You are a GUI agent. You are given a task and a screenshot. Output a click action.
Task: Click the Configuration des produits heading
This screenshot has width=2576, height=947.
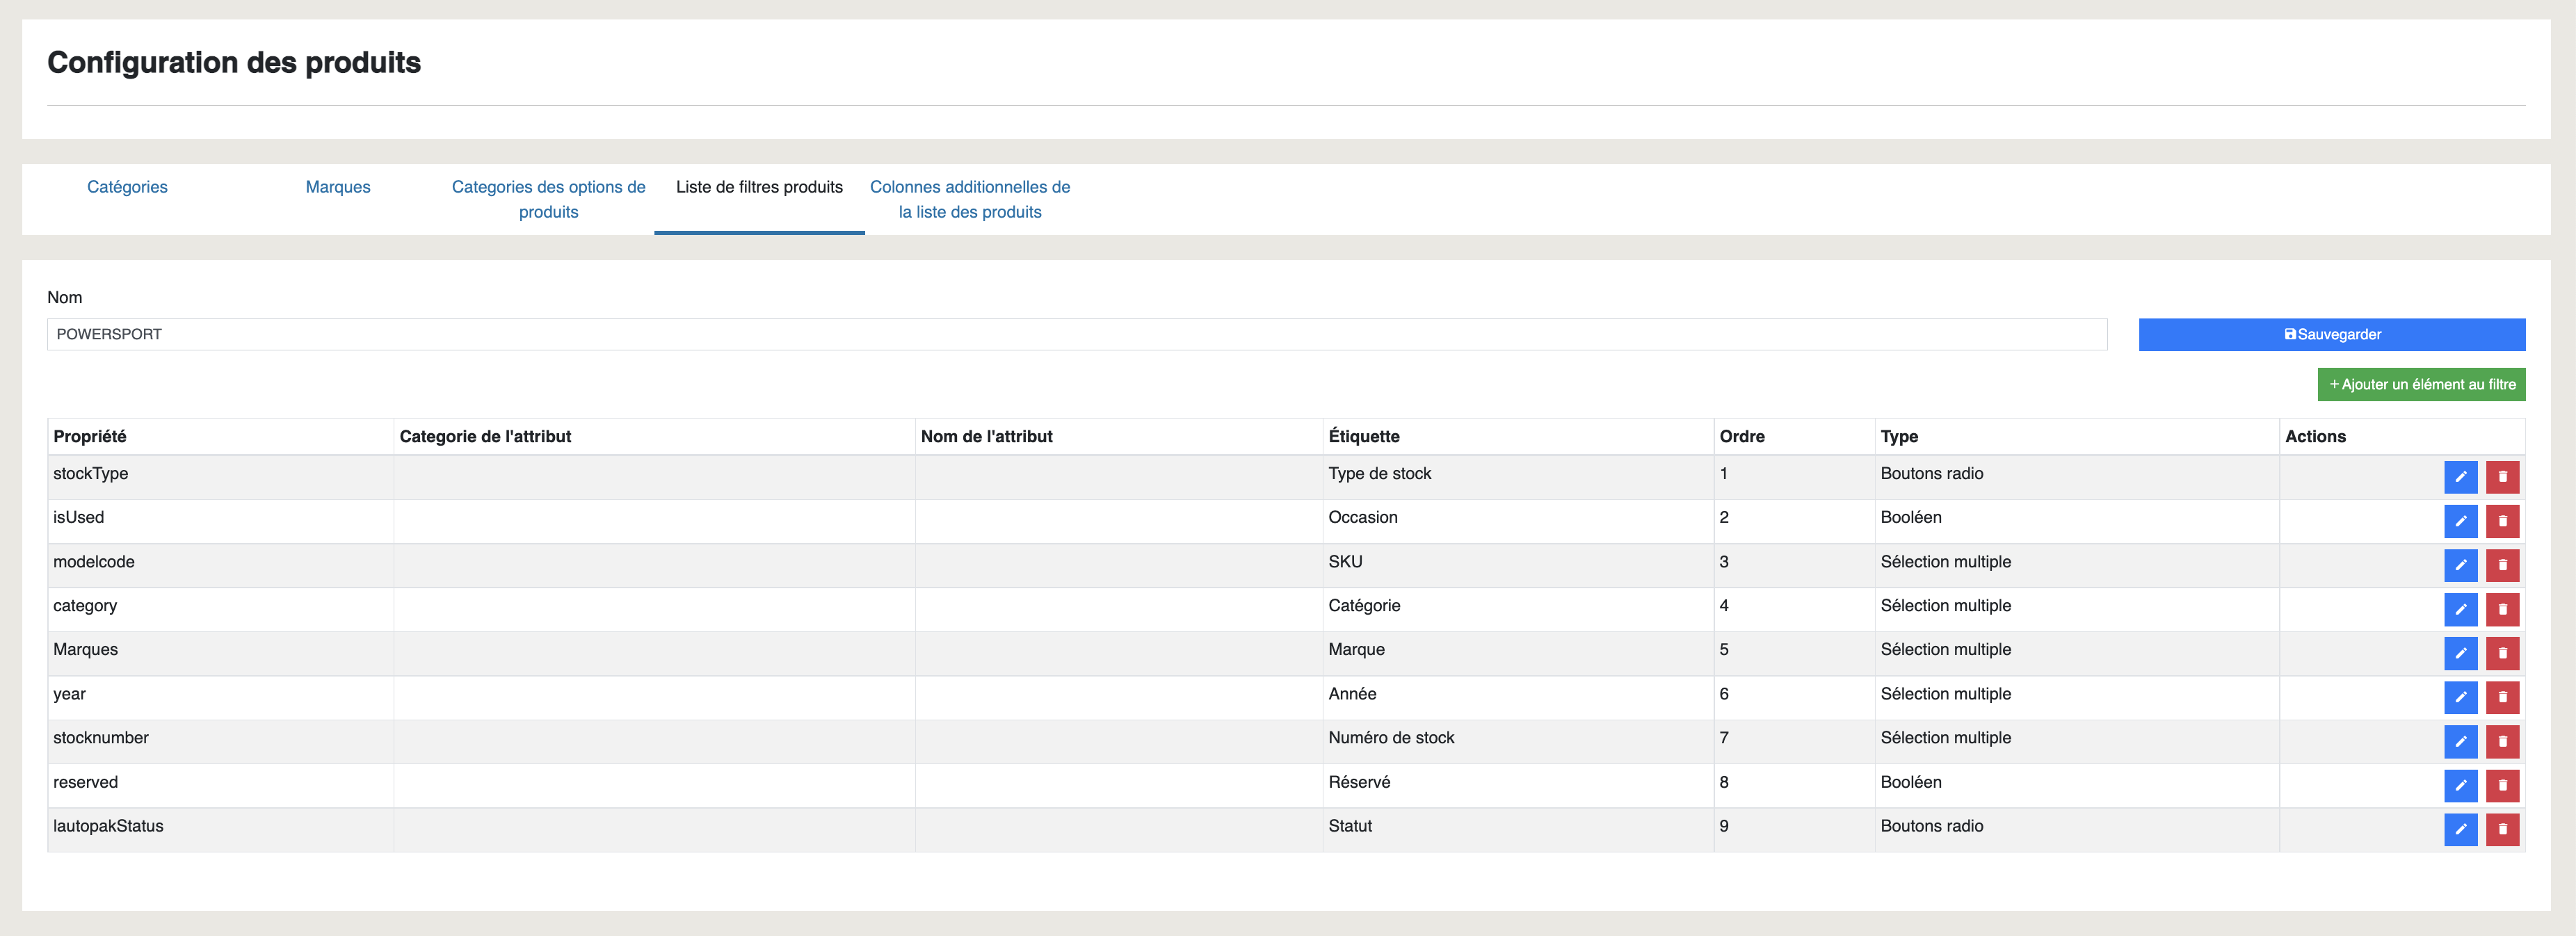click(x=234, y=63)
